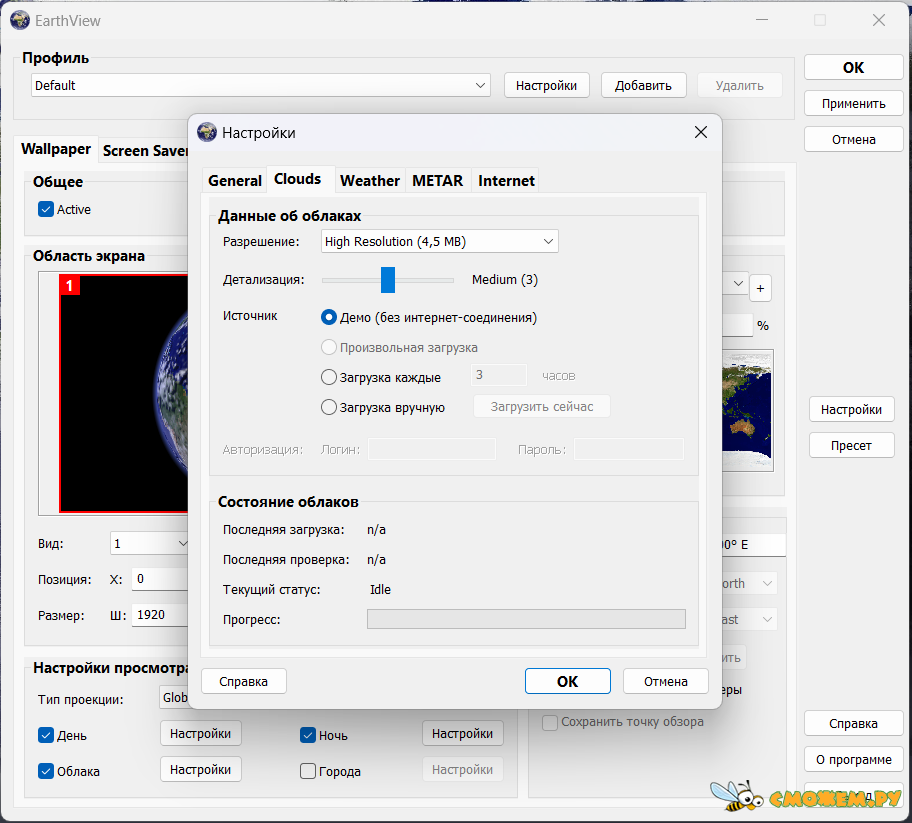This screenshot has height=823, width=912.
Task: Click the main window Справка button
Action: click(x=853, y=724)
